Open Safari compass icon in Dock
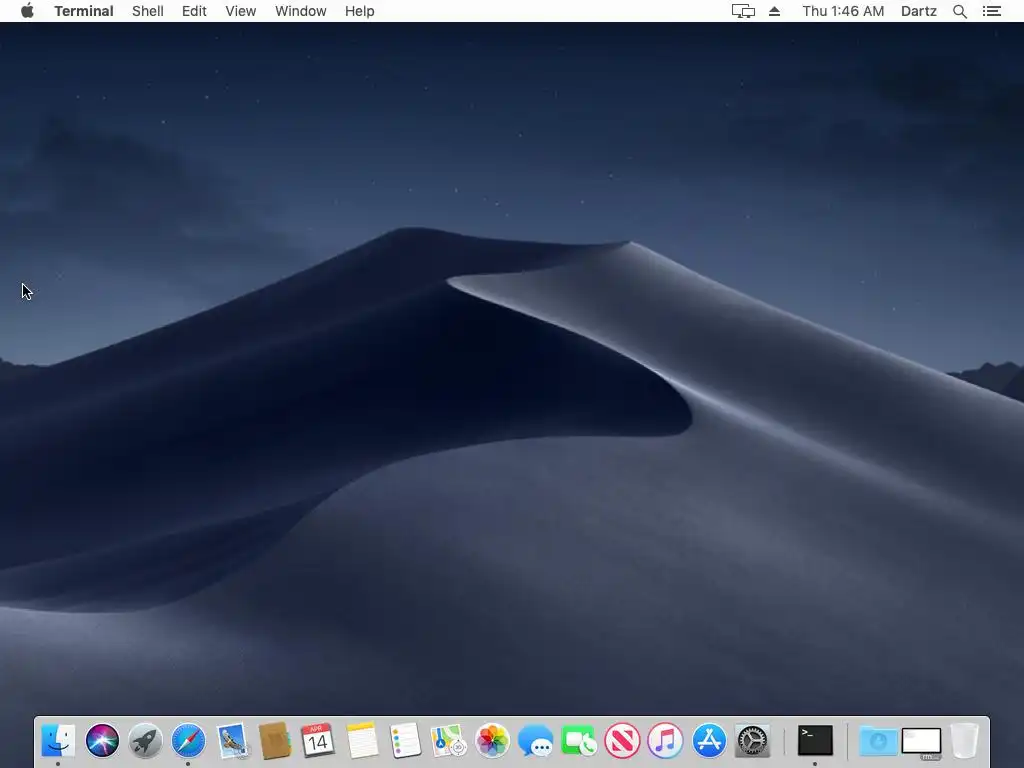This screenshot has height=768, width=1024. tap(188, 741)
